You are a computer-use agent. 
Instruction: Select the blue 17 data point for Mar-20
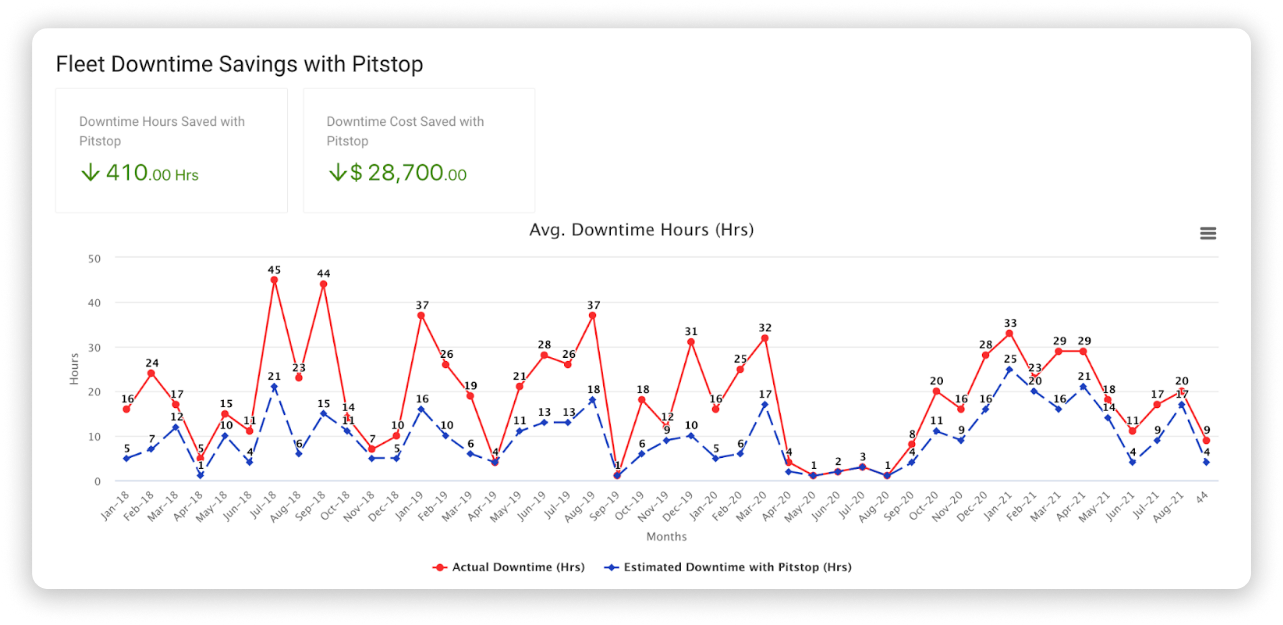[x=765, y=405]
